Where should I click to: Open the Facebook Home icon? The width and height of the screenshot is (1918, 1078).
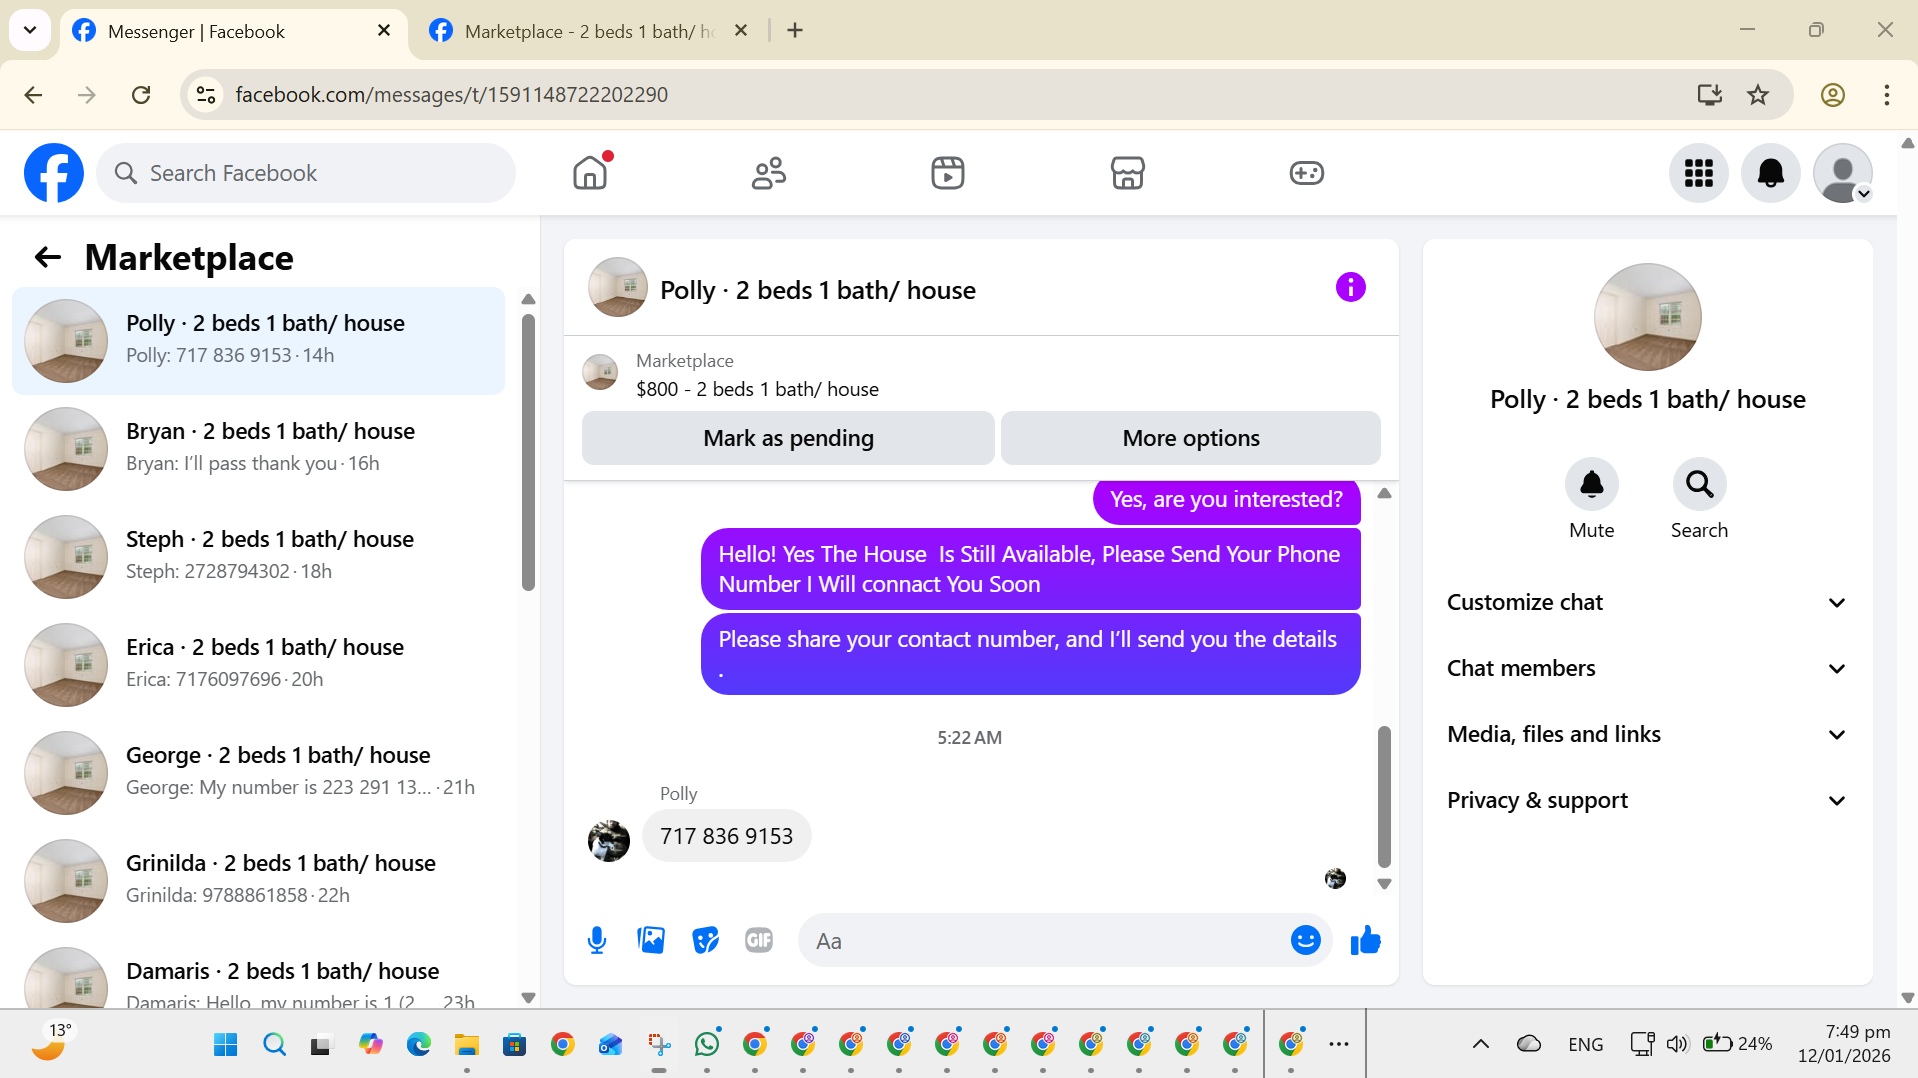pyautogui.click(x=590, y=173)
